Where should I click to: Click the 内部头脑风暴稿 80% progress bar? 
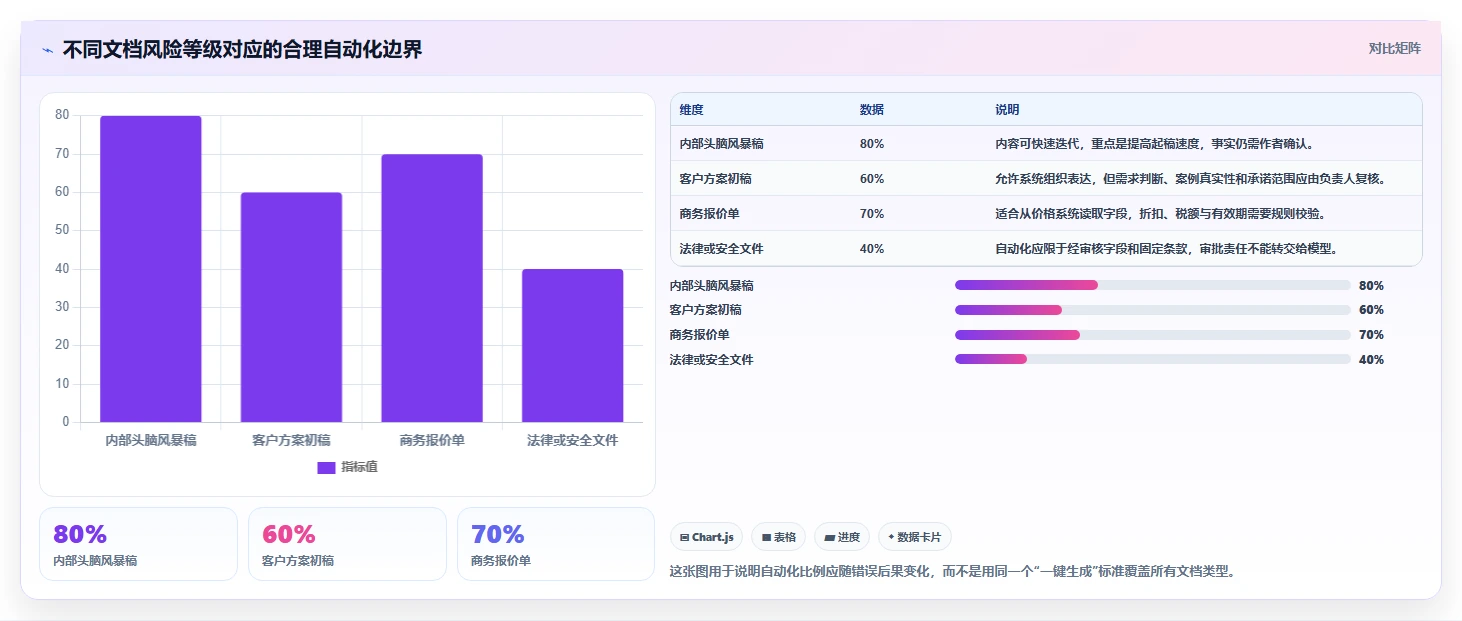pos(1153,285)
